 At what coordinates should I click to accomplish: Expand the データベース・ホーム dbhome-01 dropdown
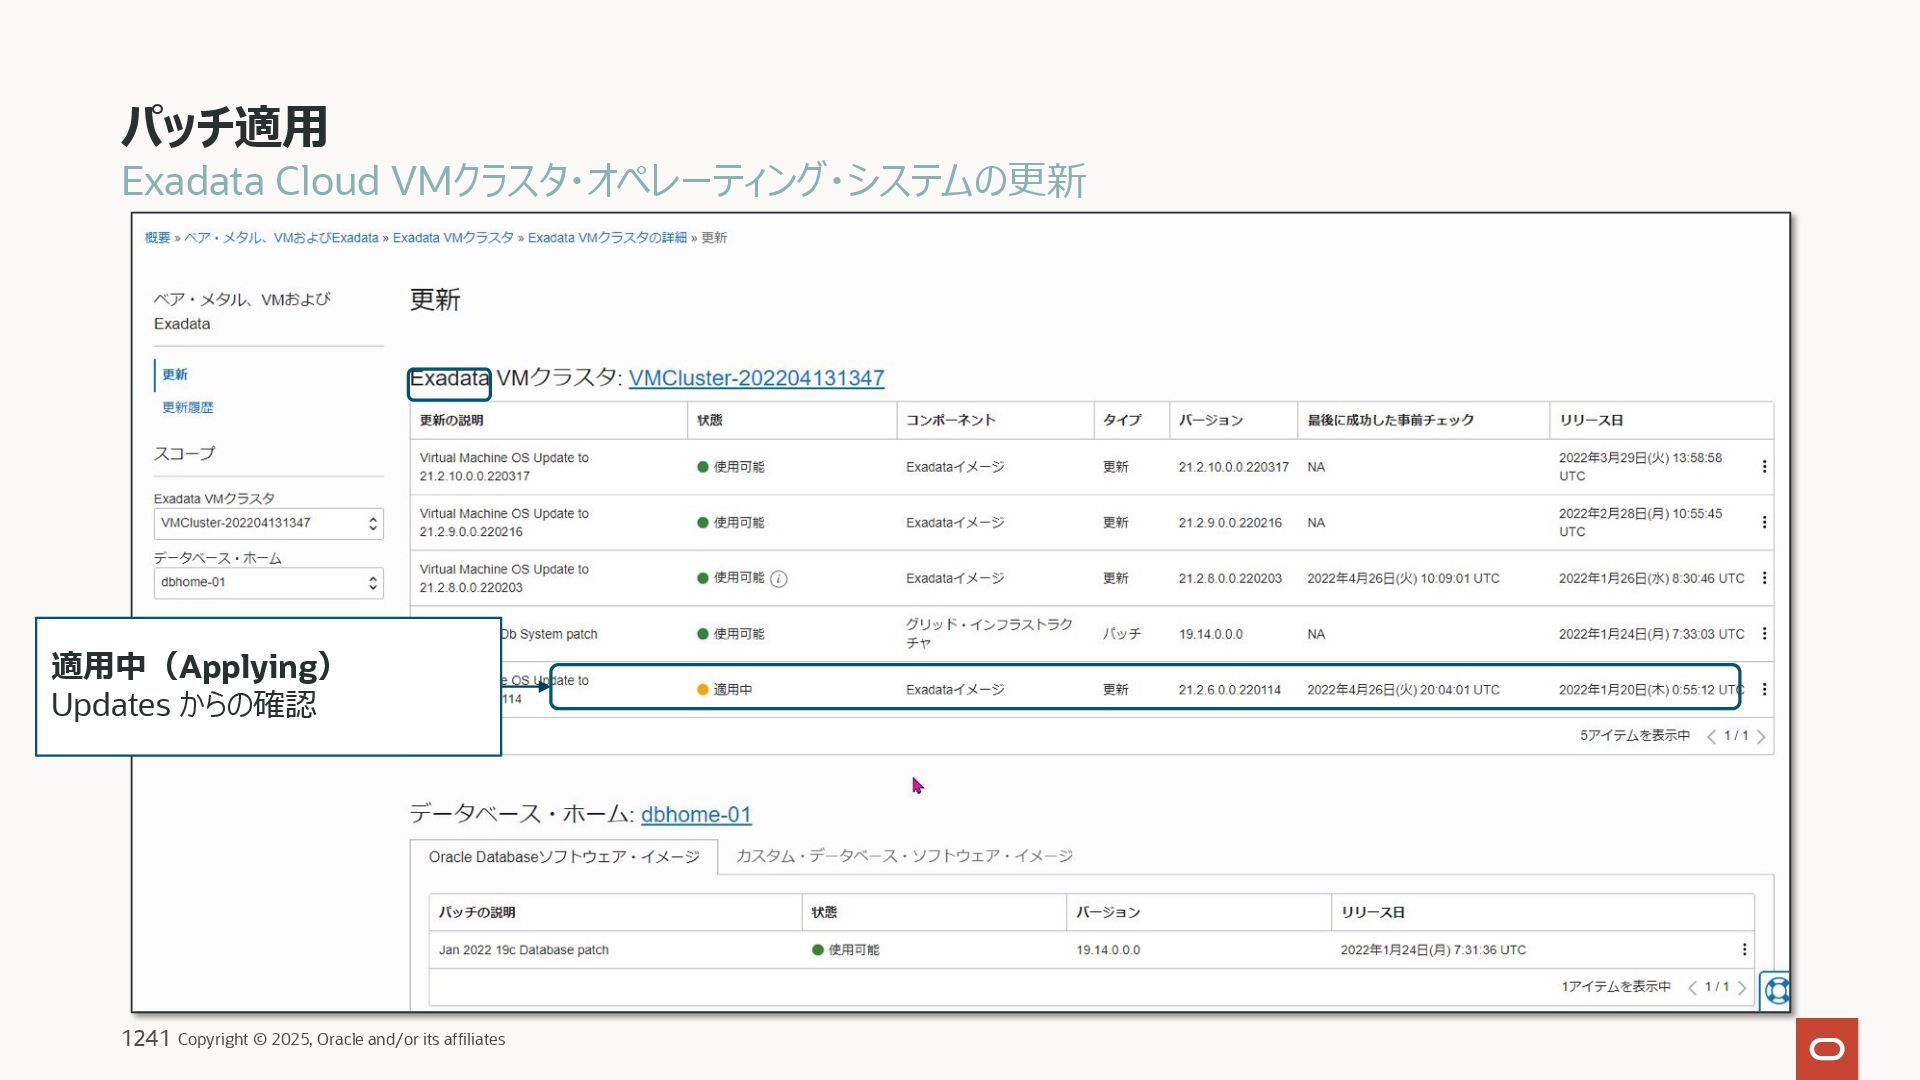click(268, 582)
